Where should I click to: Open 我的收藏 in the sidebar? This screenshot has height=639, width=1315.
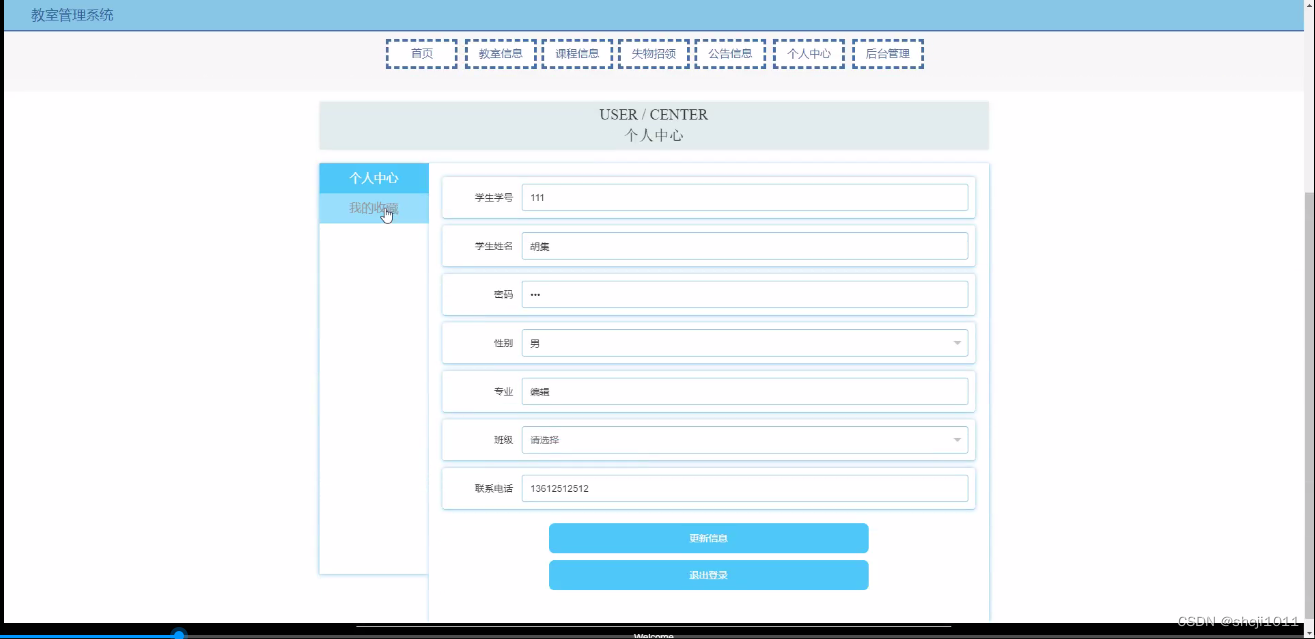373,210
